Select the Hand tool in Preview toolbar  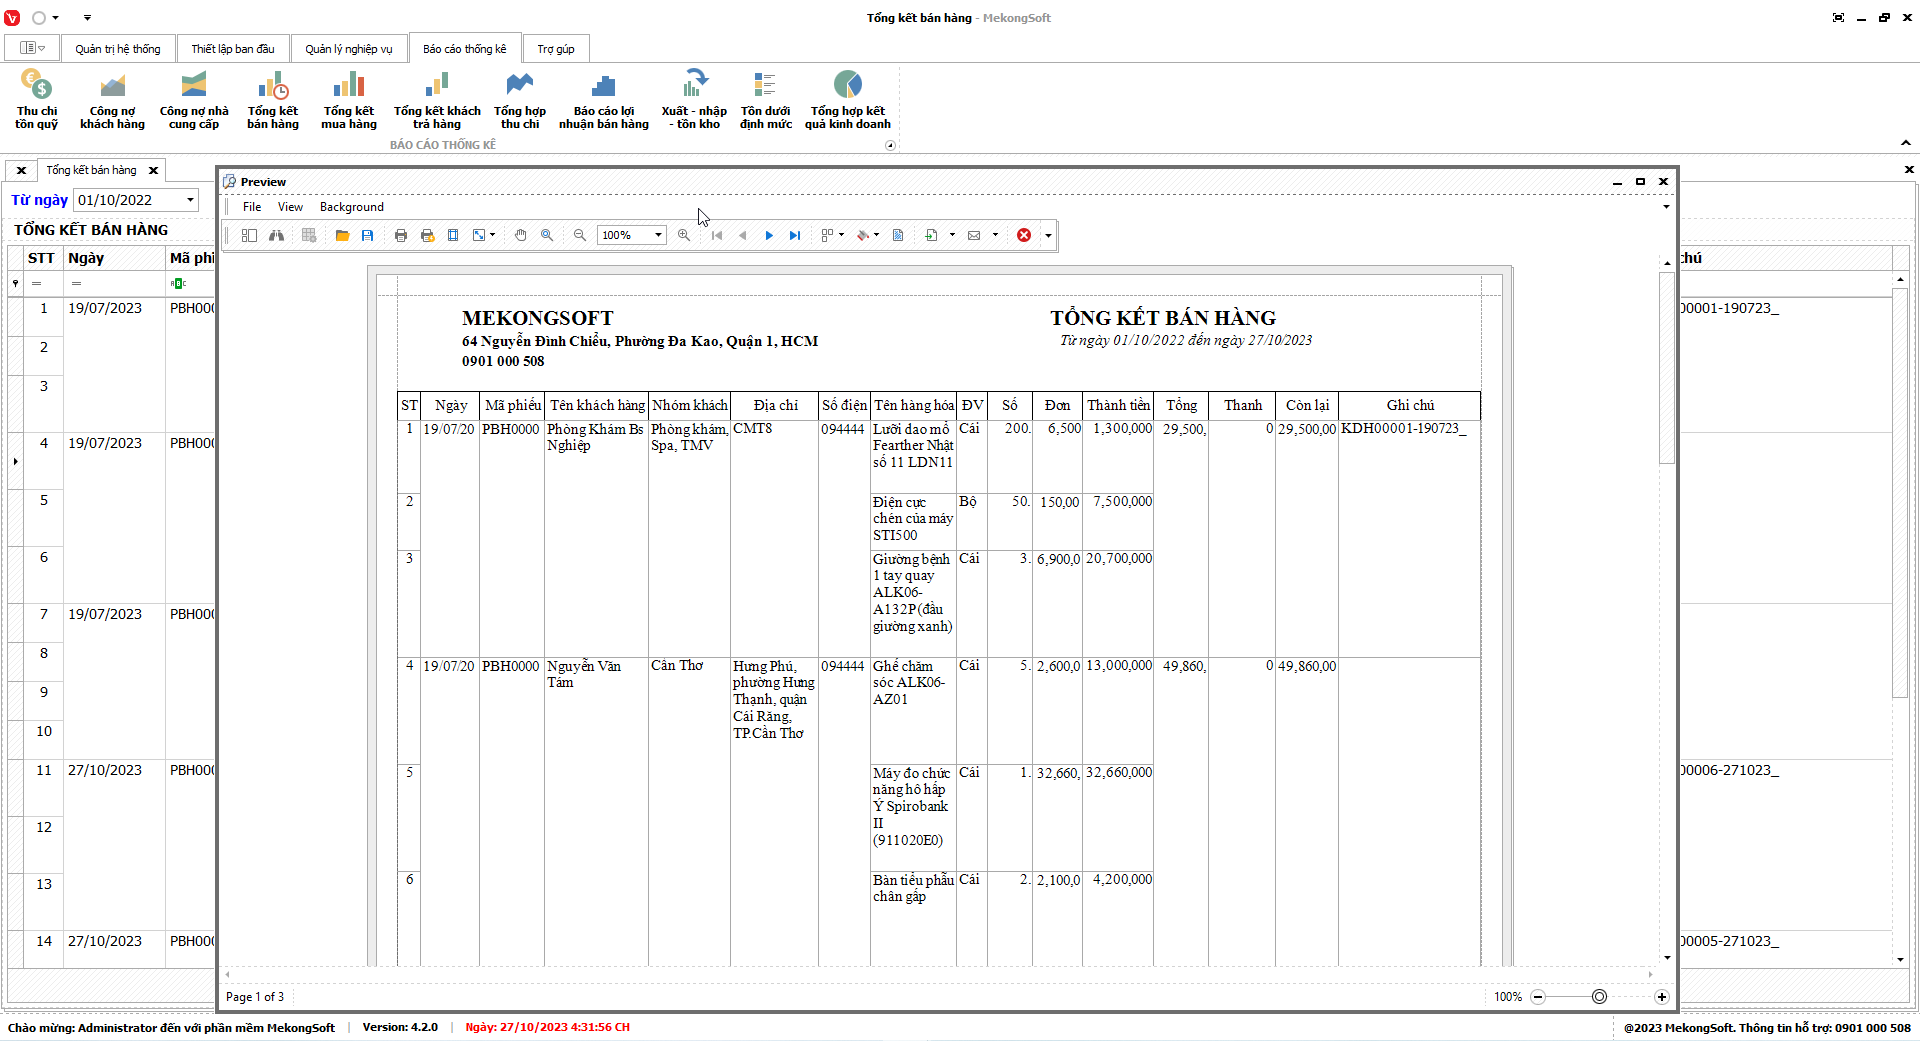click(x=520, y=235)
